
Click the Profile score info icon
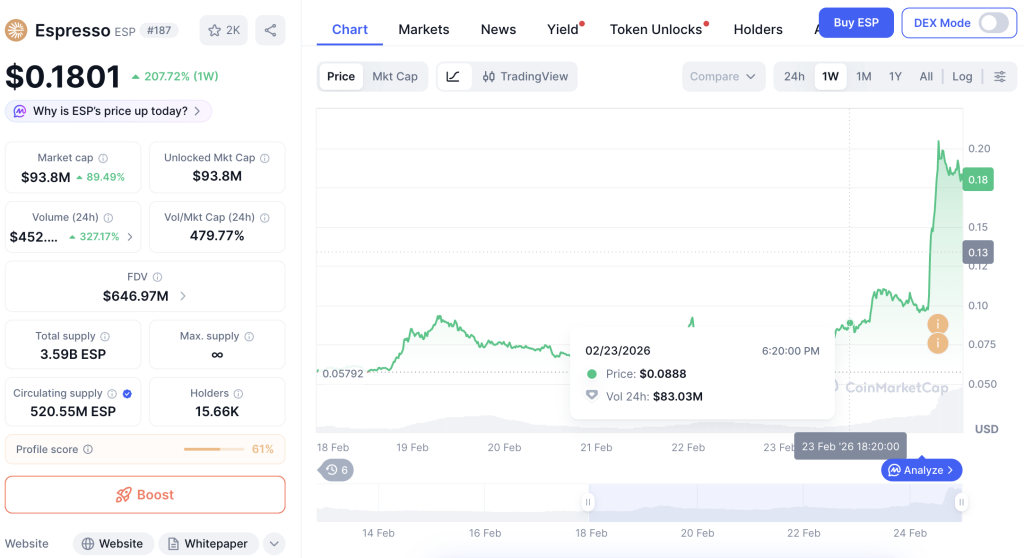[88, 449]
